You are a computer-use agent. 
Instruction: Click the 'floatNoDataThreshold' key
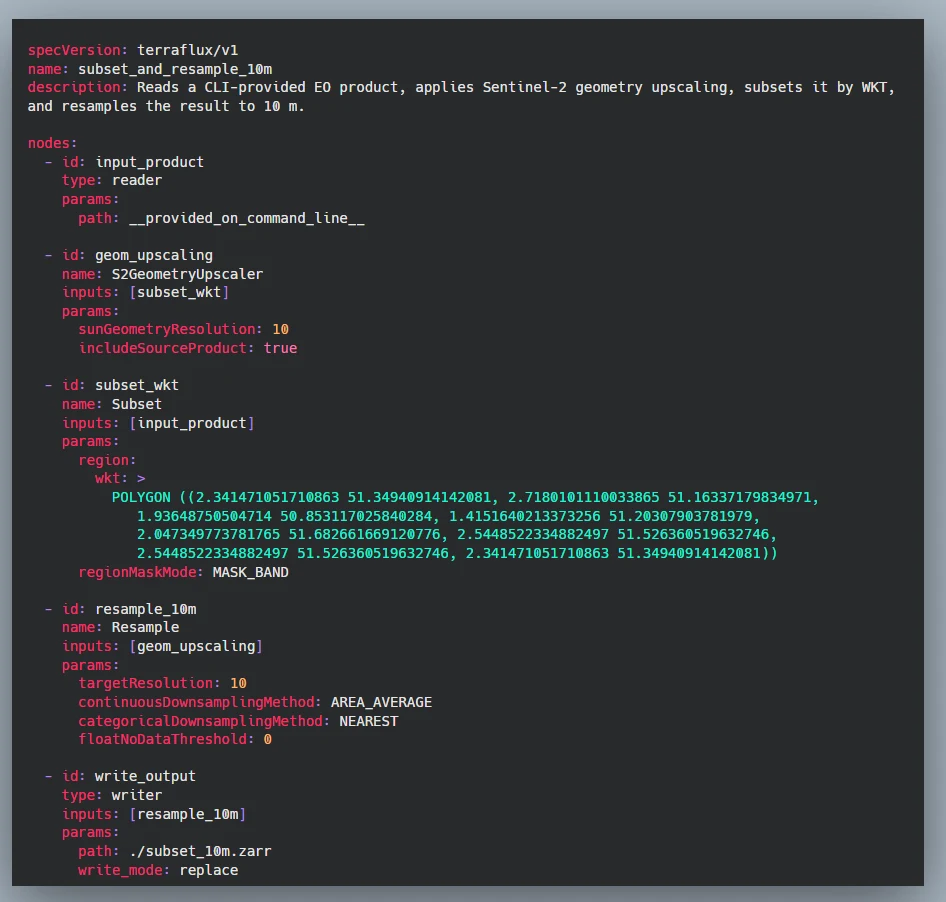(x=162, y=740)
